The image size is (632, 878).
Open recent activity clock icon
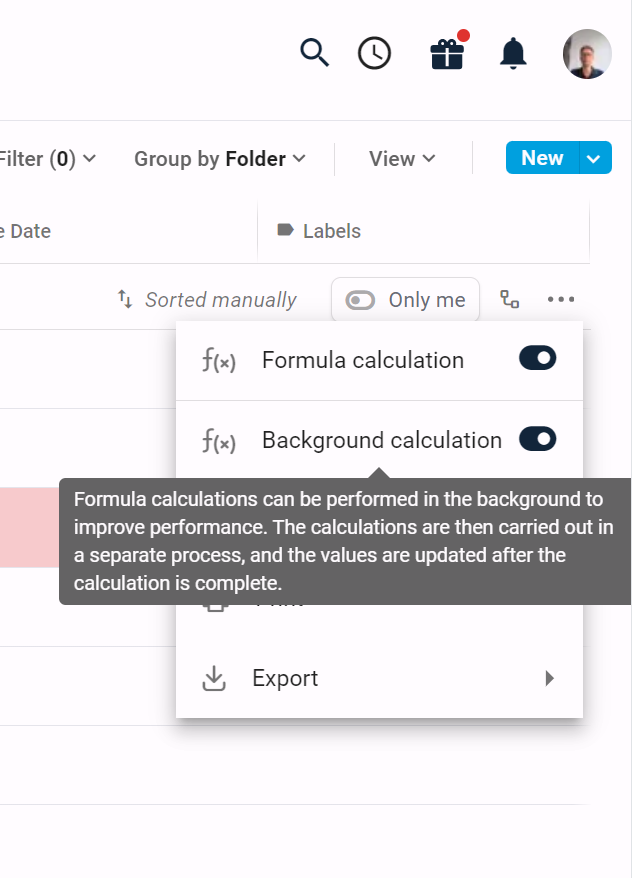pos(374,53)
